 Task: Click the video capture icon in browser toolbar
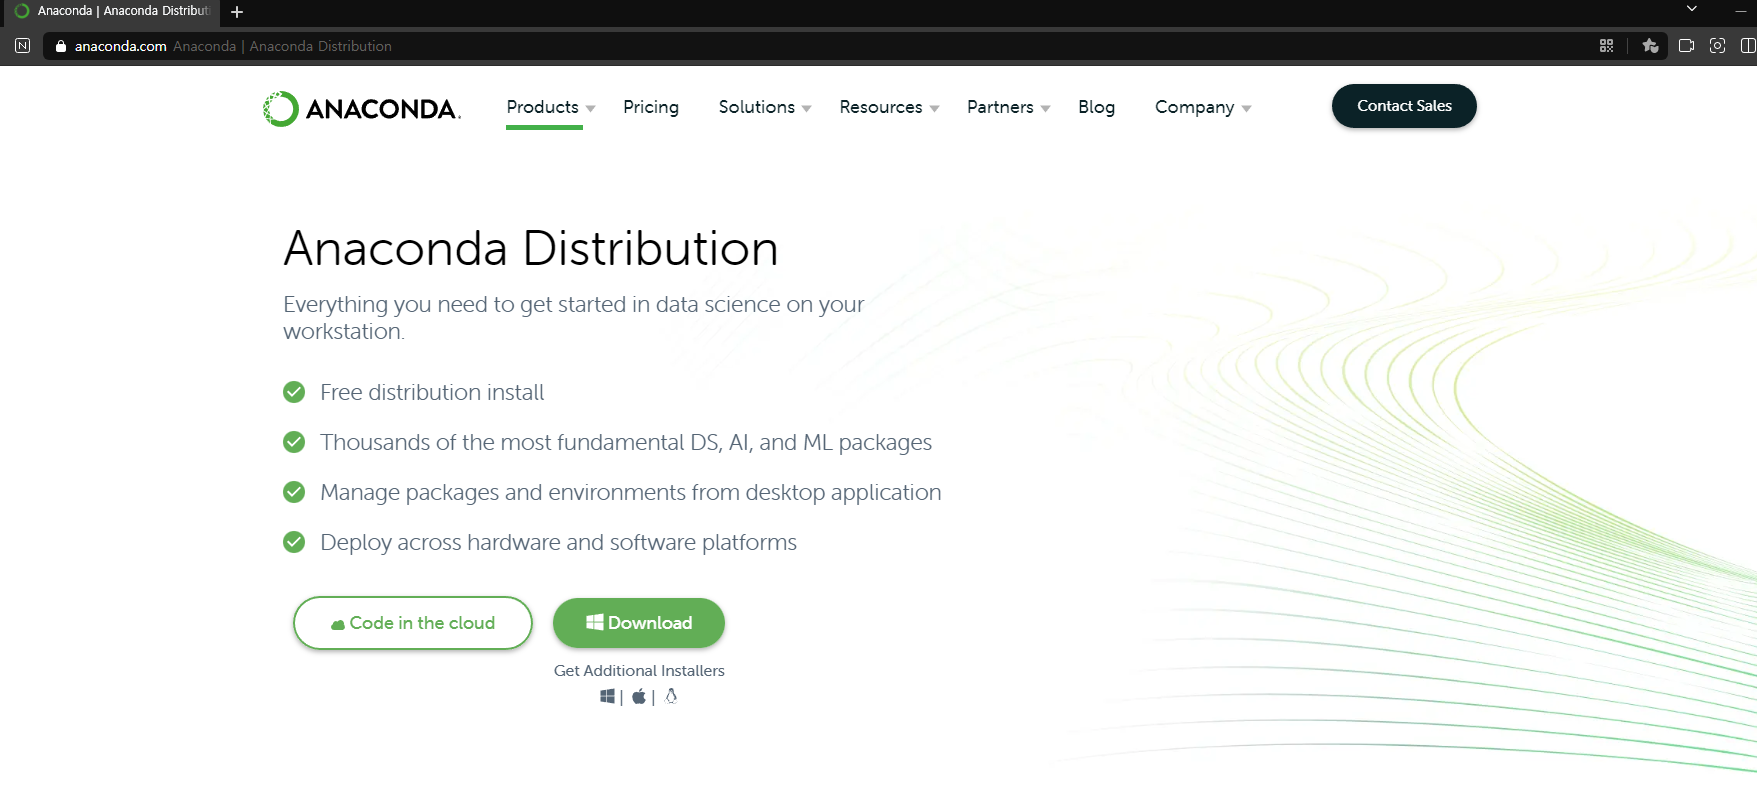tap(1686, 46)
